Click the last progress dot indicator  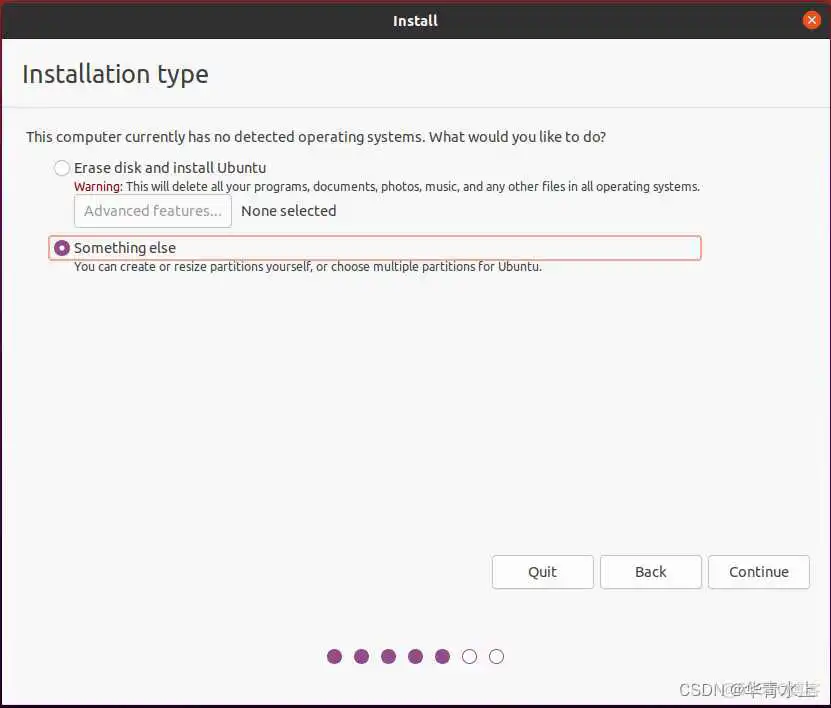496,657
